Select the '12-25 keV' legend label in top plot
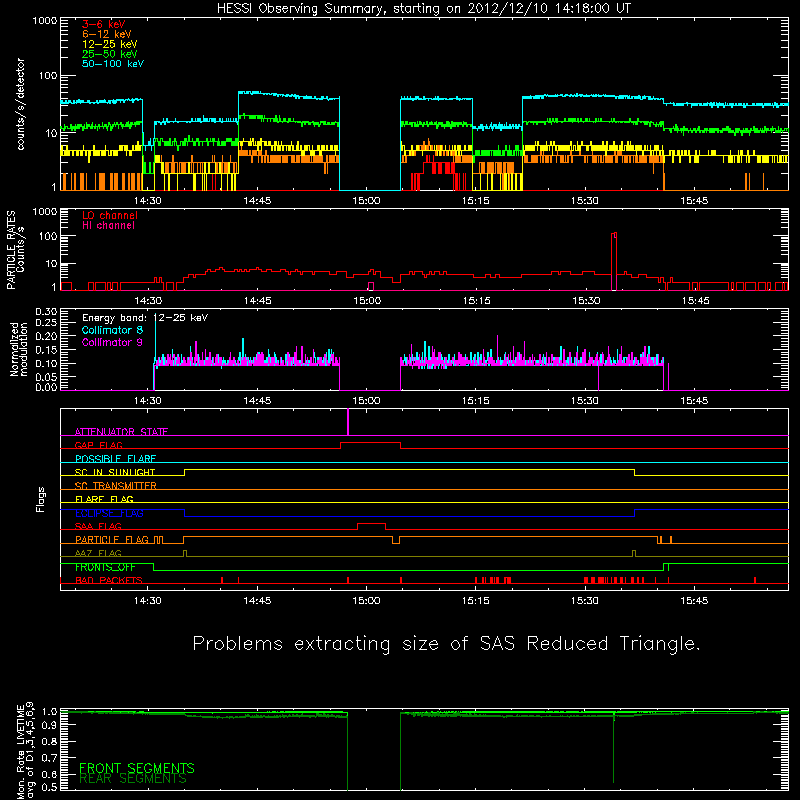This screenshot has width=800, height=800. pos(110,44)
